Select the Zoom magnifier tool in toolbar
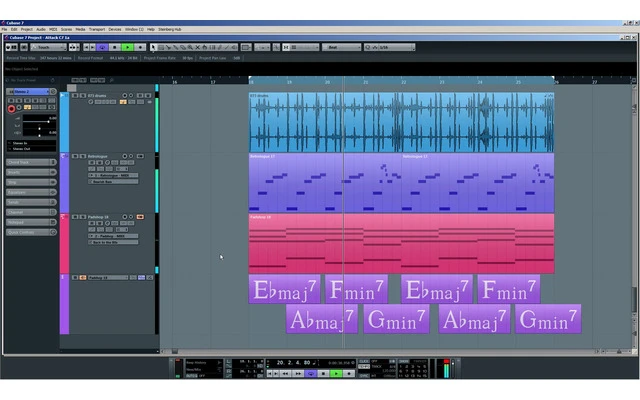Screen dimensions: 640x400 coord(190,47)
